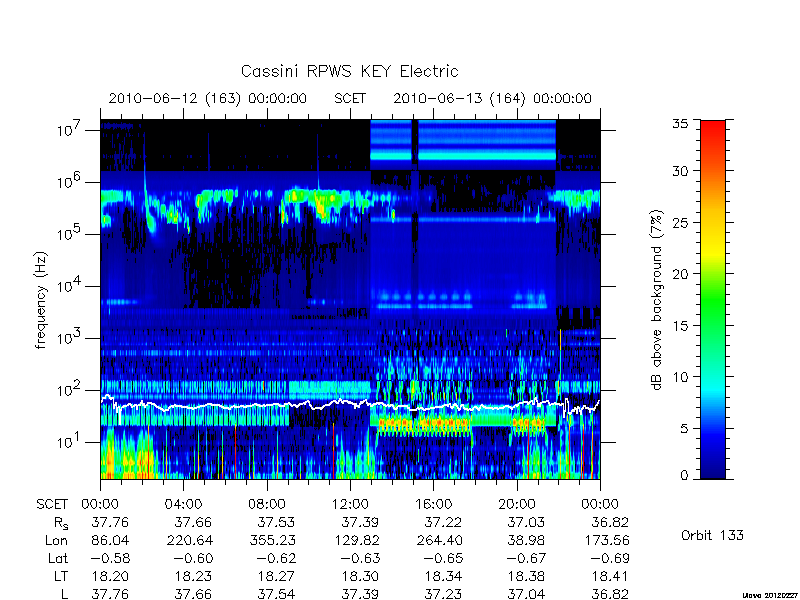800x600 pixels.
Task: Click the LT value '18.20'
Action: click(x=110, y=577)
